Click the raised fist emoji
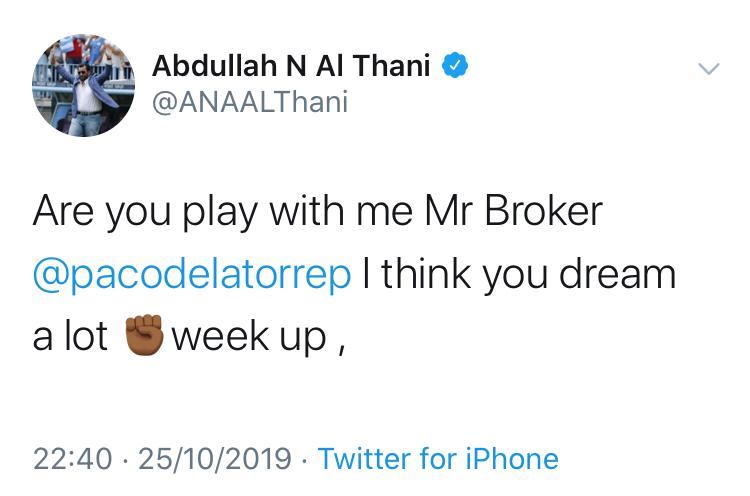The width and height of the screenshot is (750, 496). tap(142, 336)
